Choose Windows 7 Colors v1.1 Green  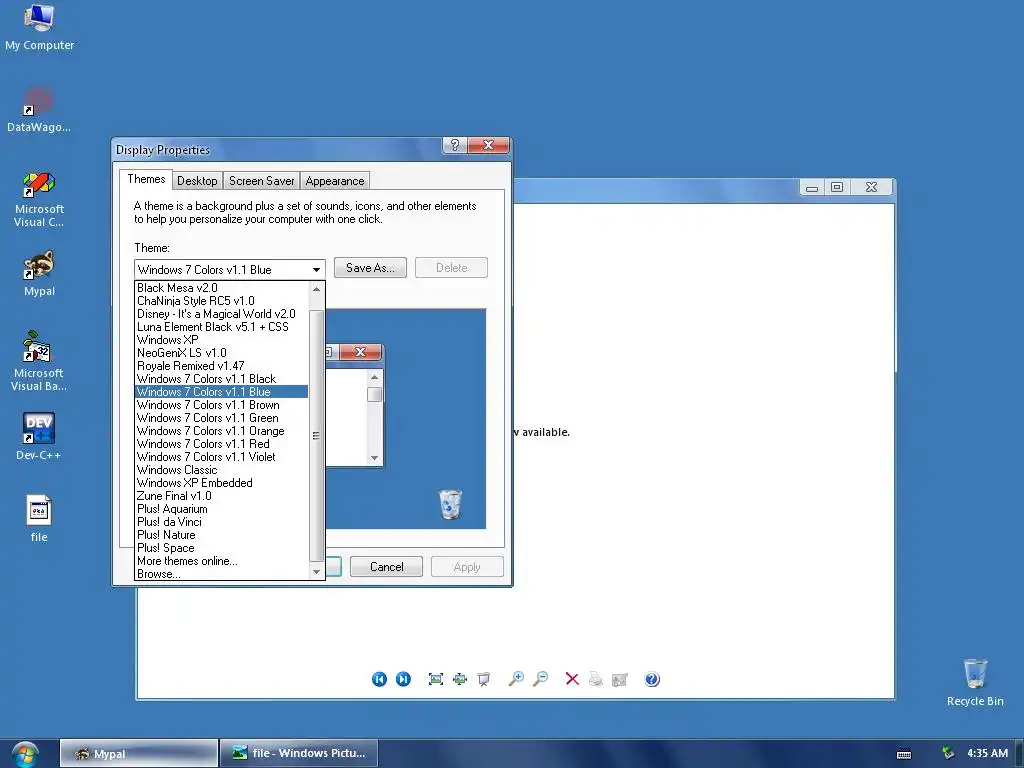click(221, 418)
